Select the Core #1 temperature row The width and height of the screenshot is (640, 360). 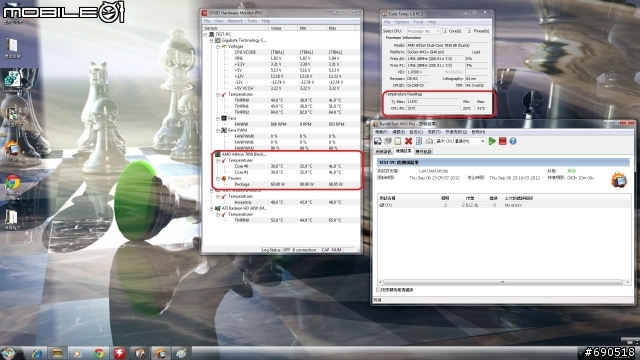[282, 172]
